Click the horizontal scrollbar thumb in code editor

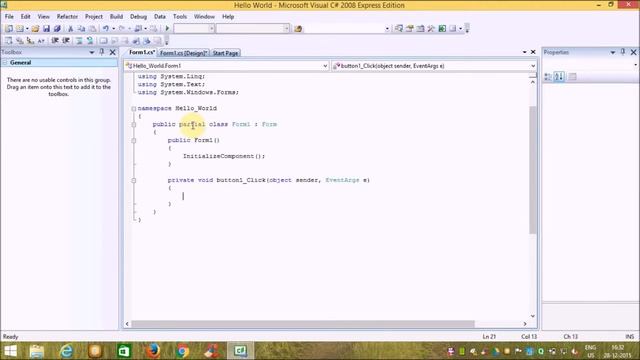(303, 324)
